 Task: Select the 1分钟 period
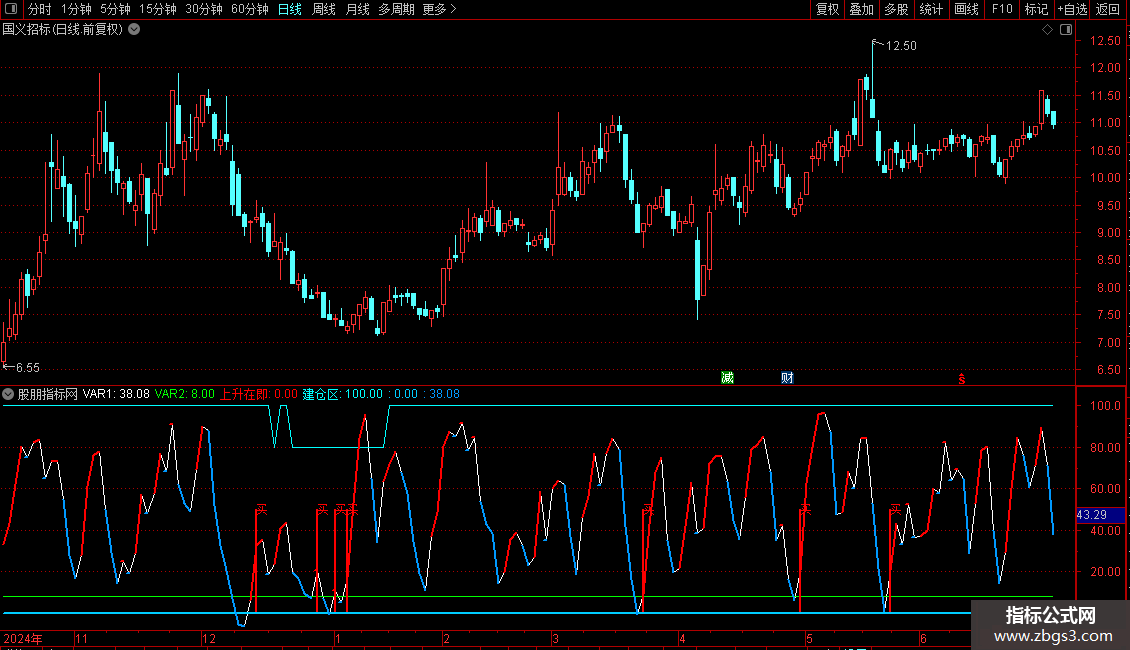76,9
